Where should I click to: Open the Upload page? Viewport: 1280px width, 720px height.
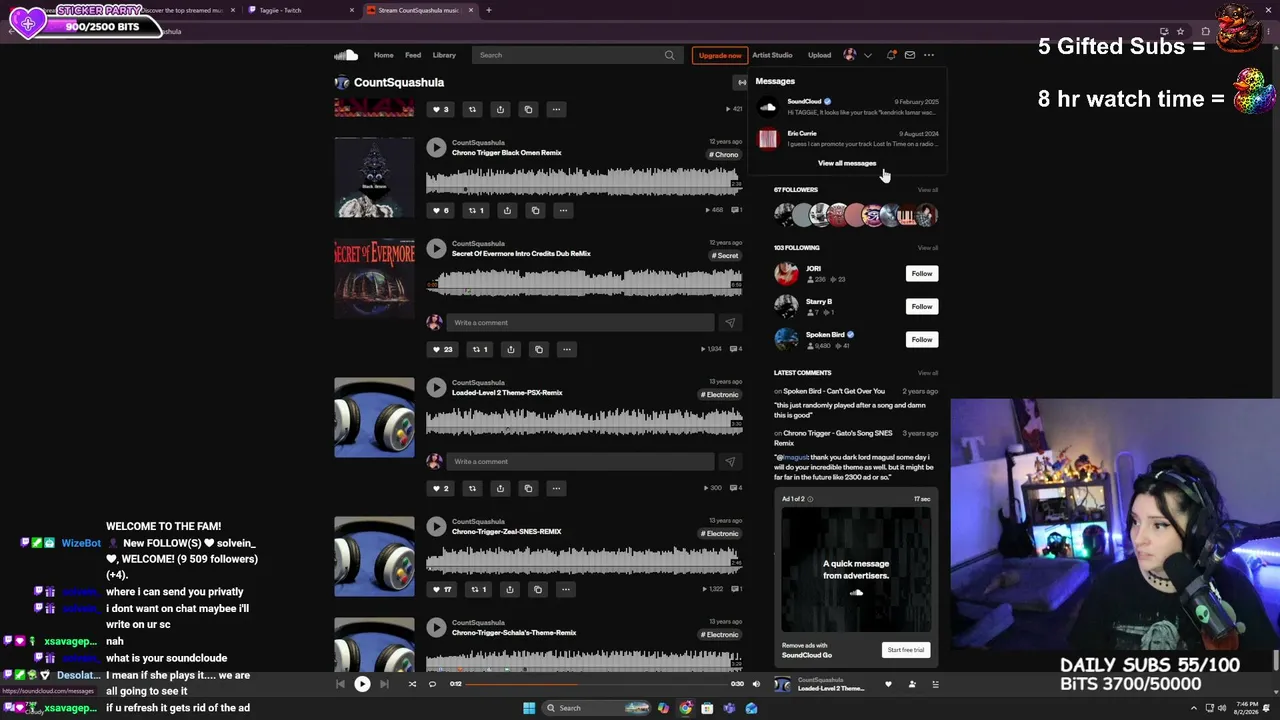tap(819, 55)
